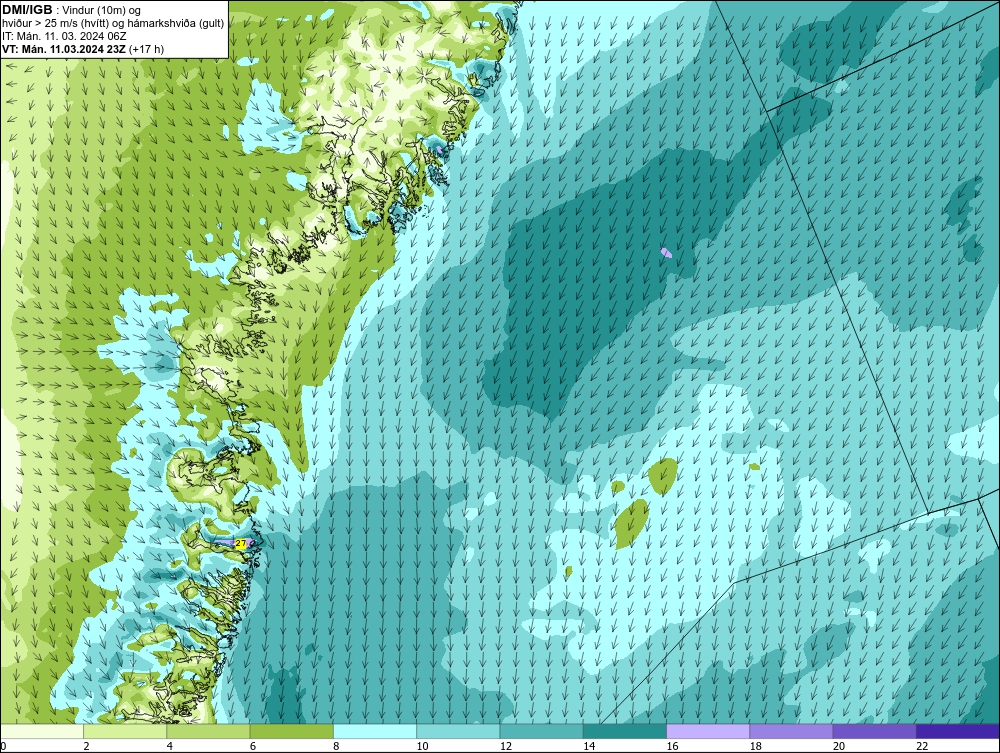1000x753 pixels.
Task: Click the 'IT: Mán. 11. 03. 2024 06Z' line
Action: [64, 36]
